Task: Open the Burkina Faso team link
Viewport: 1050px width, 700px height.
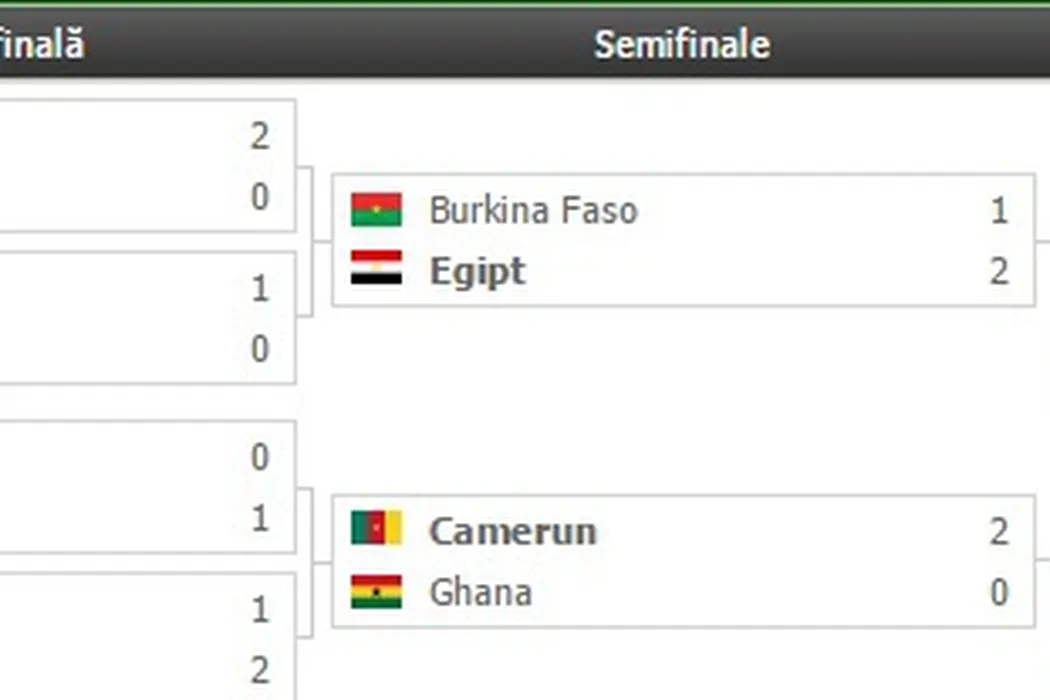Action: [533, 210]
